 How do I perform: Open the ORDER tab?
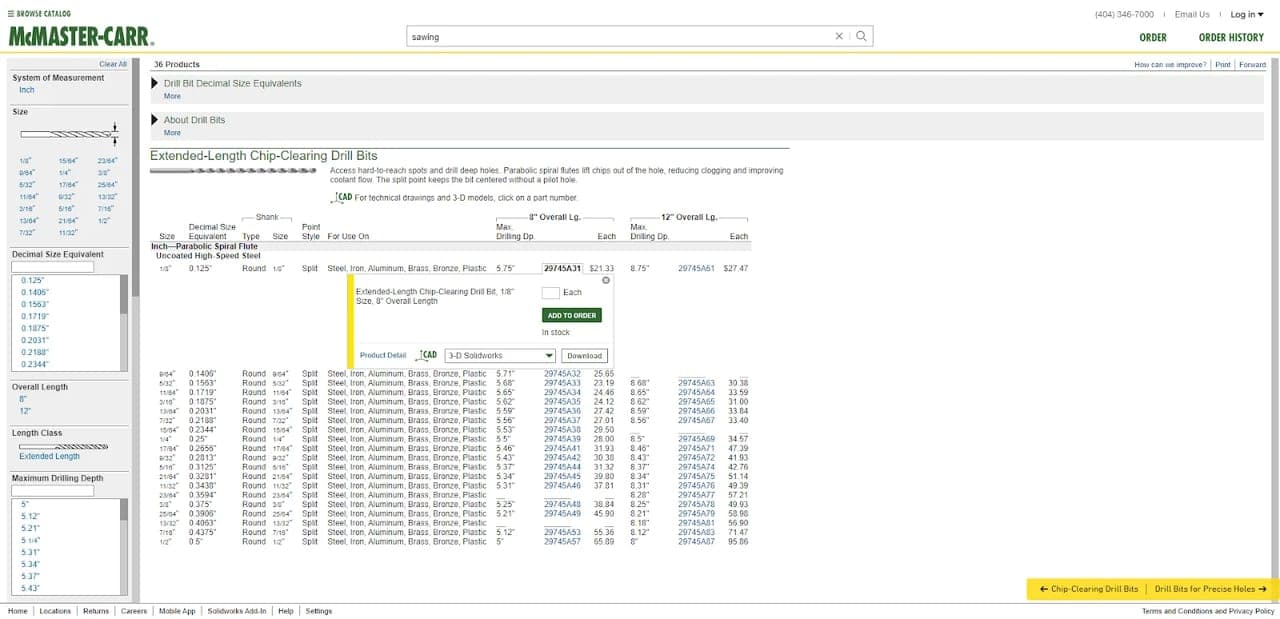tap(1153, 37)
